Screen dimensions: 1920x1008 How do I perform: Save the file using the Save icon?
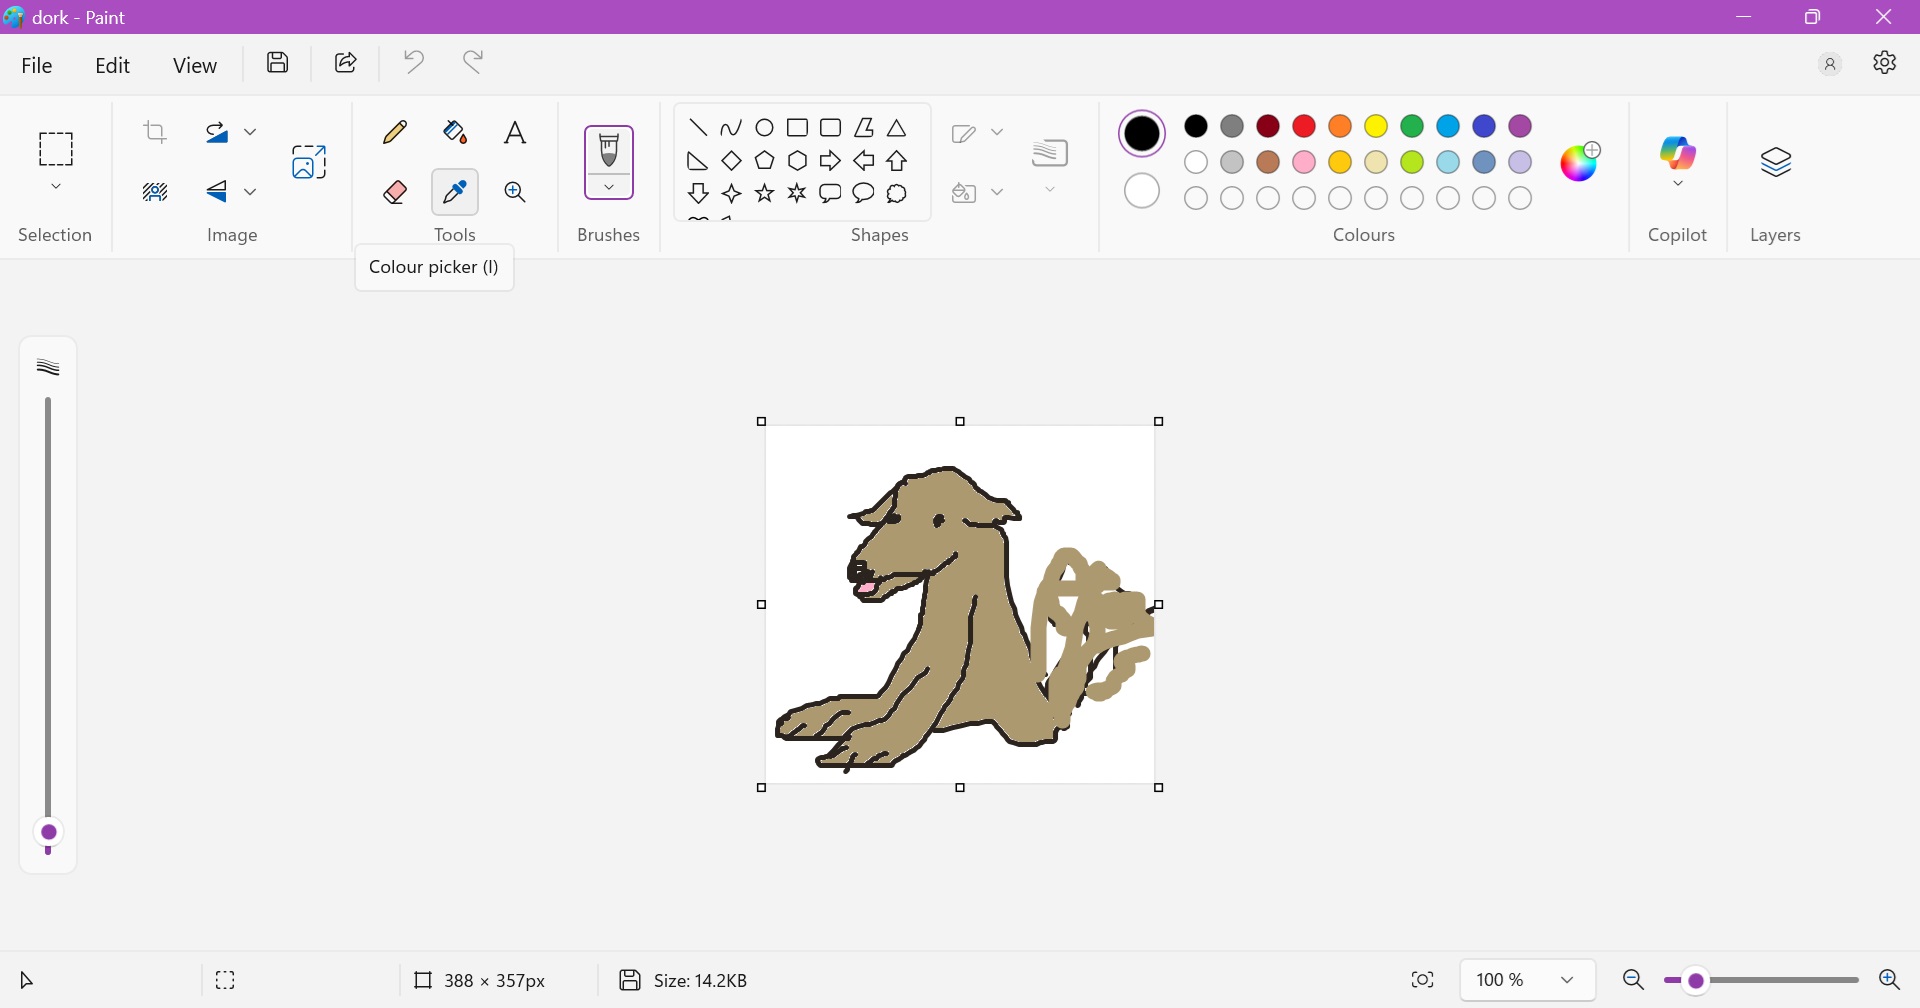[278, 63]
